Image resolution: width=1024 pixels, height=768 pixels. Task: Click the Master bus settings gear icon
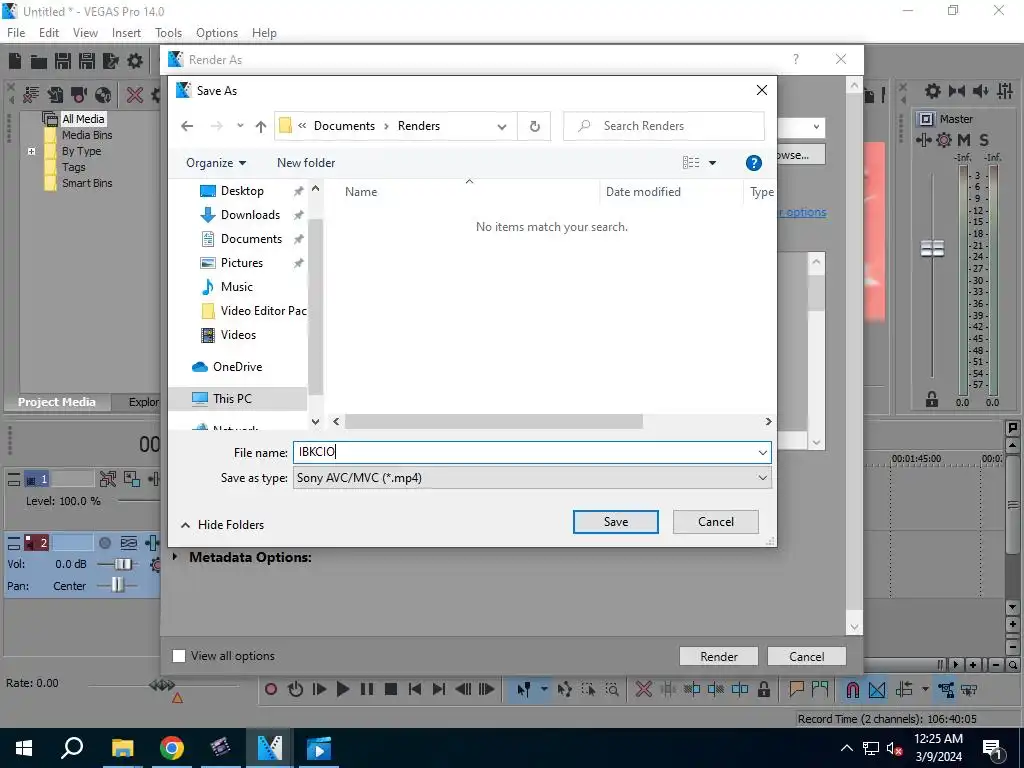[x=944, y=140]
